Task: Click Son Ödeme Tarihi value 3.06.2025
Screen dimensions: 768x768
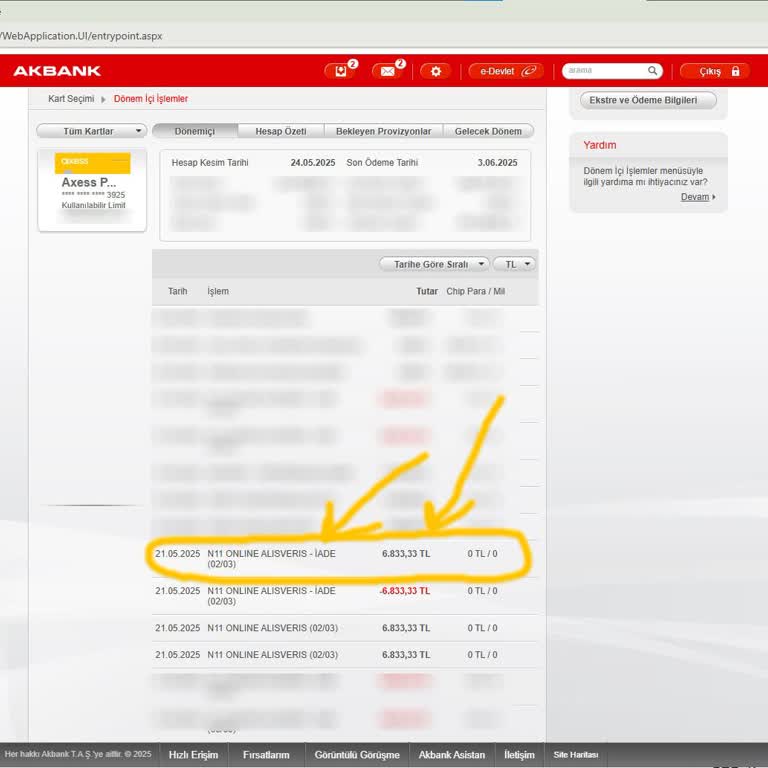Action: [497, 163]
